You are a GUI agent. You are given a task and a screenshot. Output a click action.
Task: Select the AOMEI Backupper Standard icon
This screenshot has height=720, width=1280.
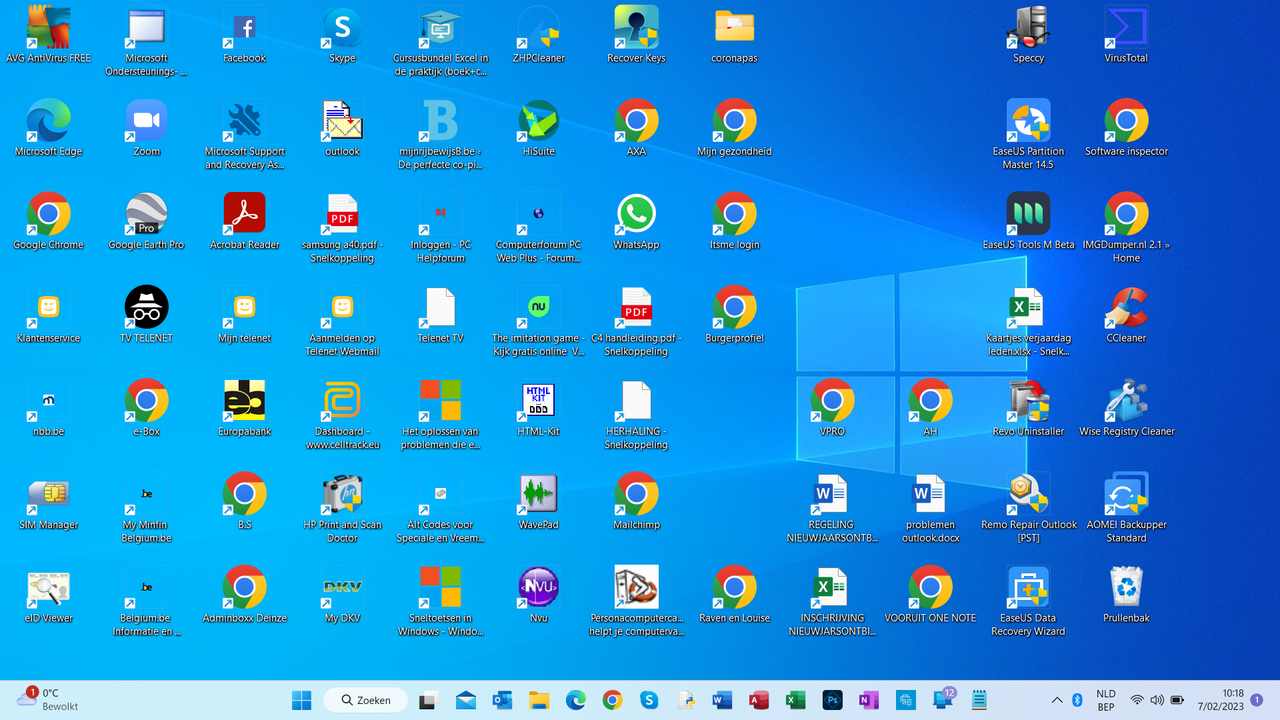pyautogui.click(x=1126, y=508)
